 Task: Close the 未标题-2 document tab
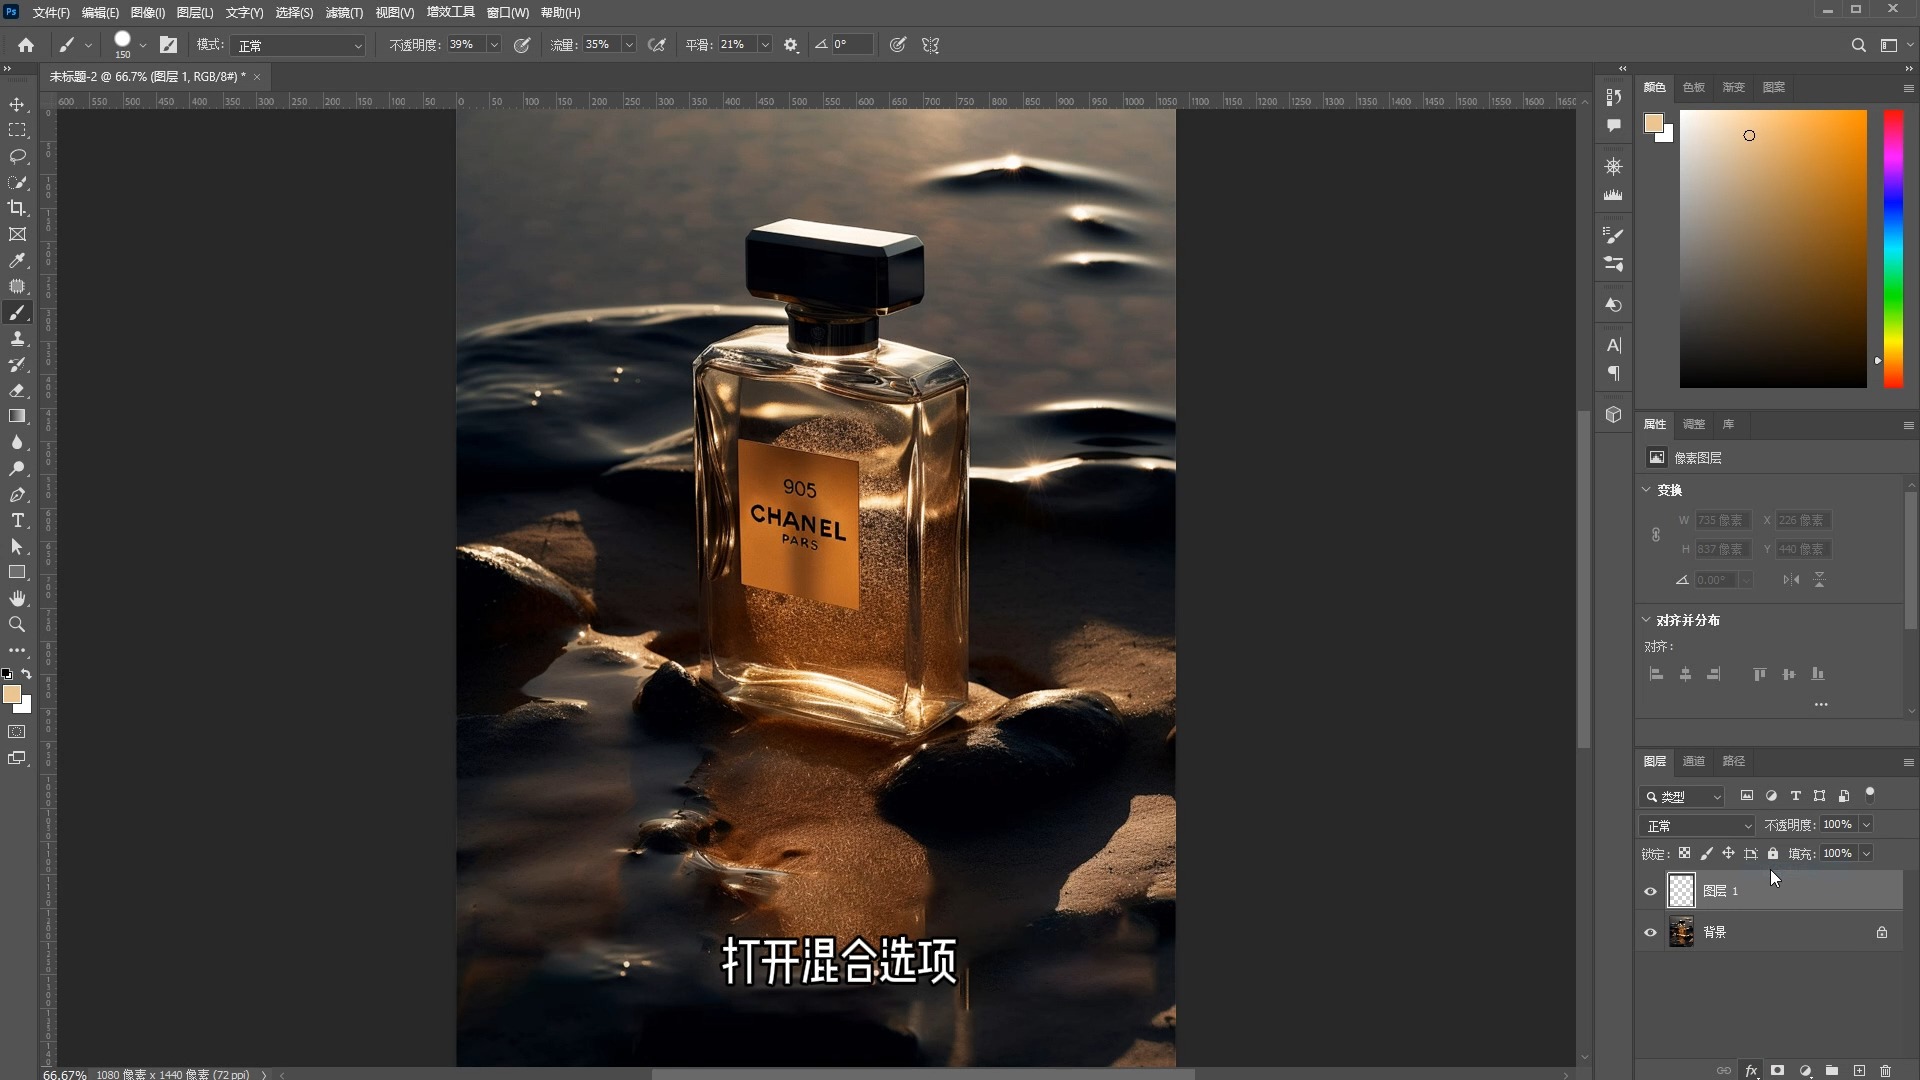coord(257,77)
